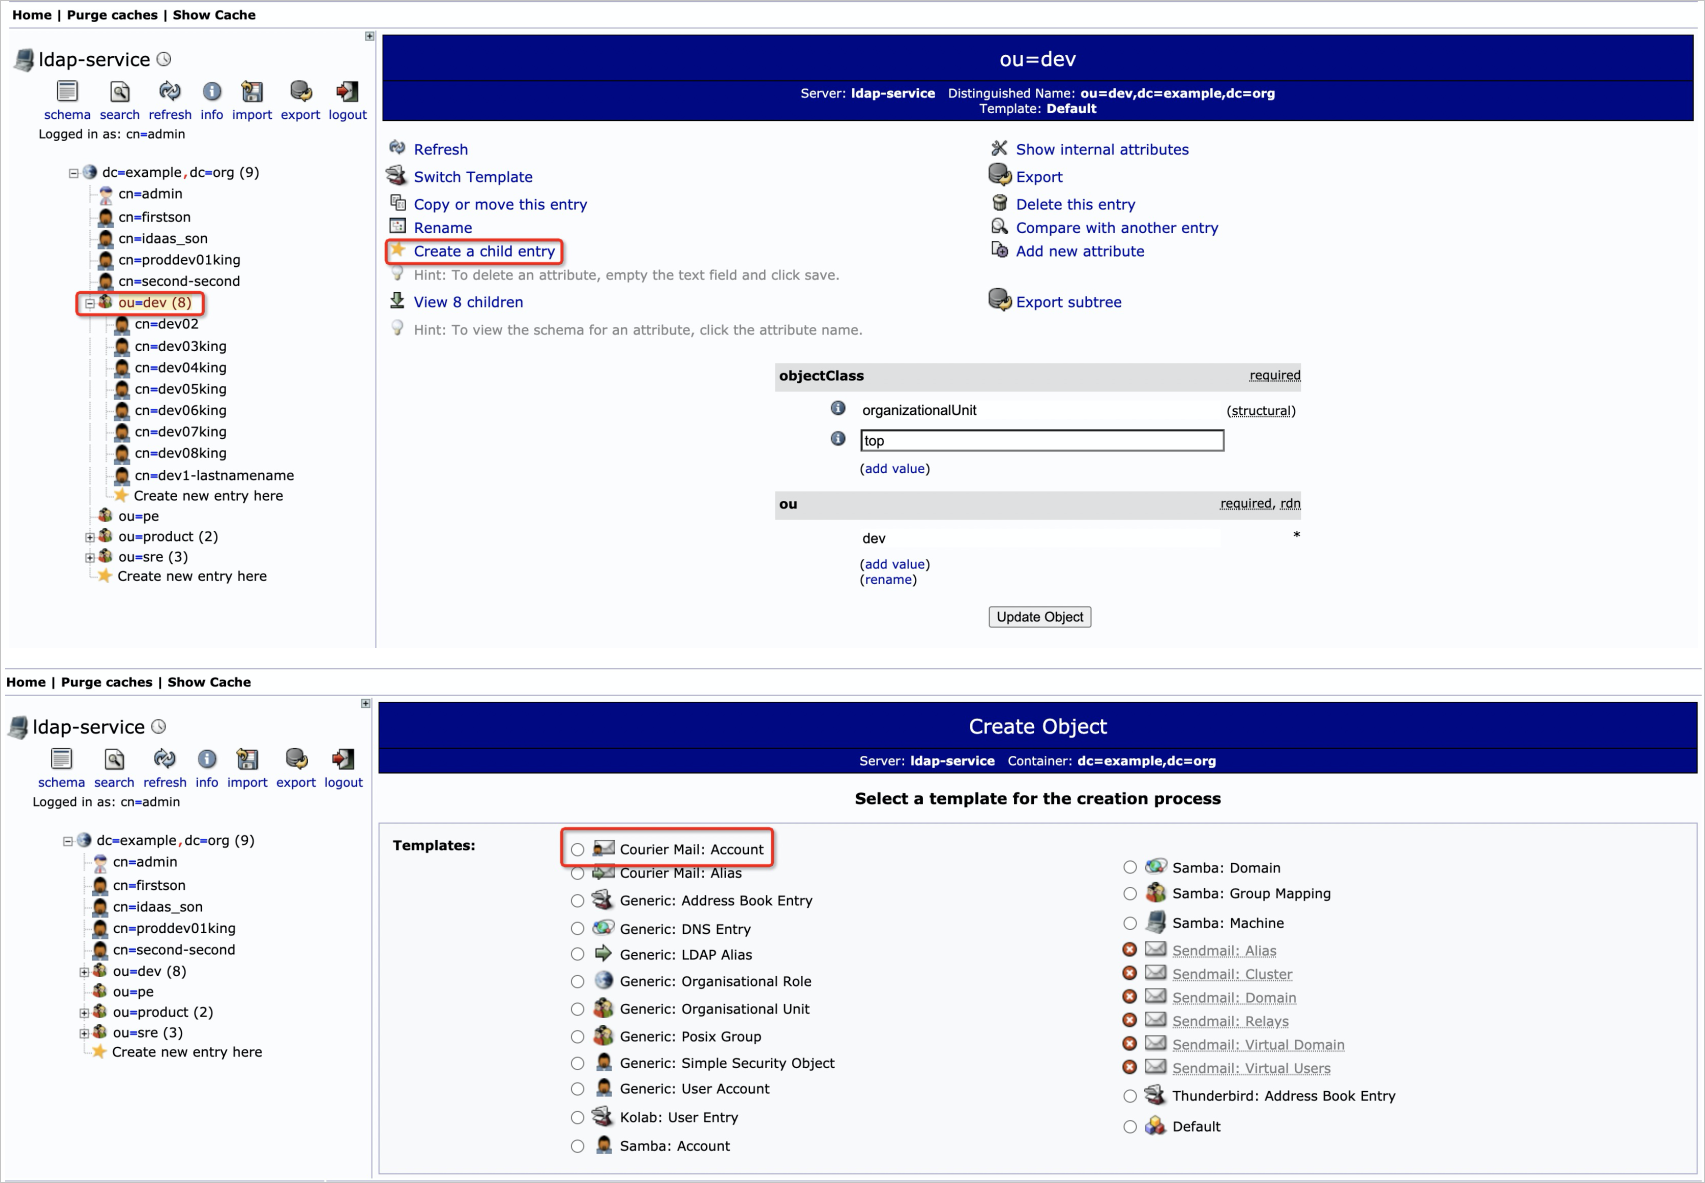Click the magnifier icon beside Compare with another entry
Screen dimensions: 1705x1183
[x=999, y=226]
